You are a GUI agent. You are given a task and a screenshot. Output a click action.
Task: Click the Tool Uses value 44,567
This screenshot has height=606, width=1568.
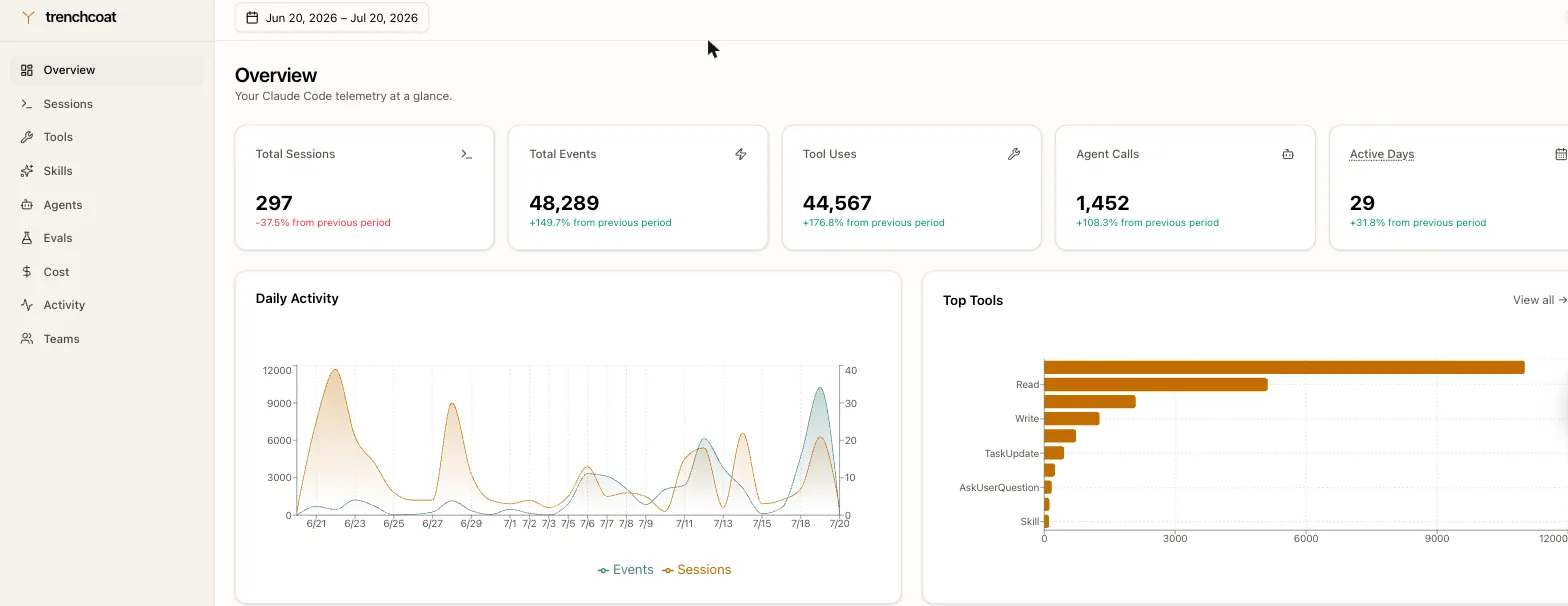837,203
